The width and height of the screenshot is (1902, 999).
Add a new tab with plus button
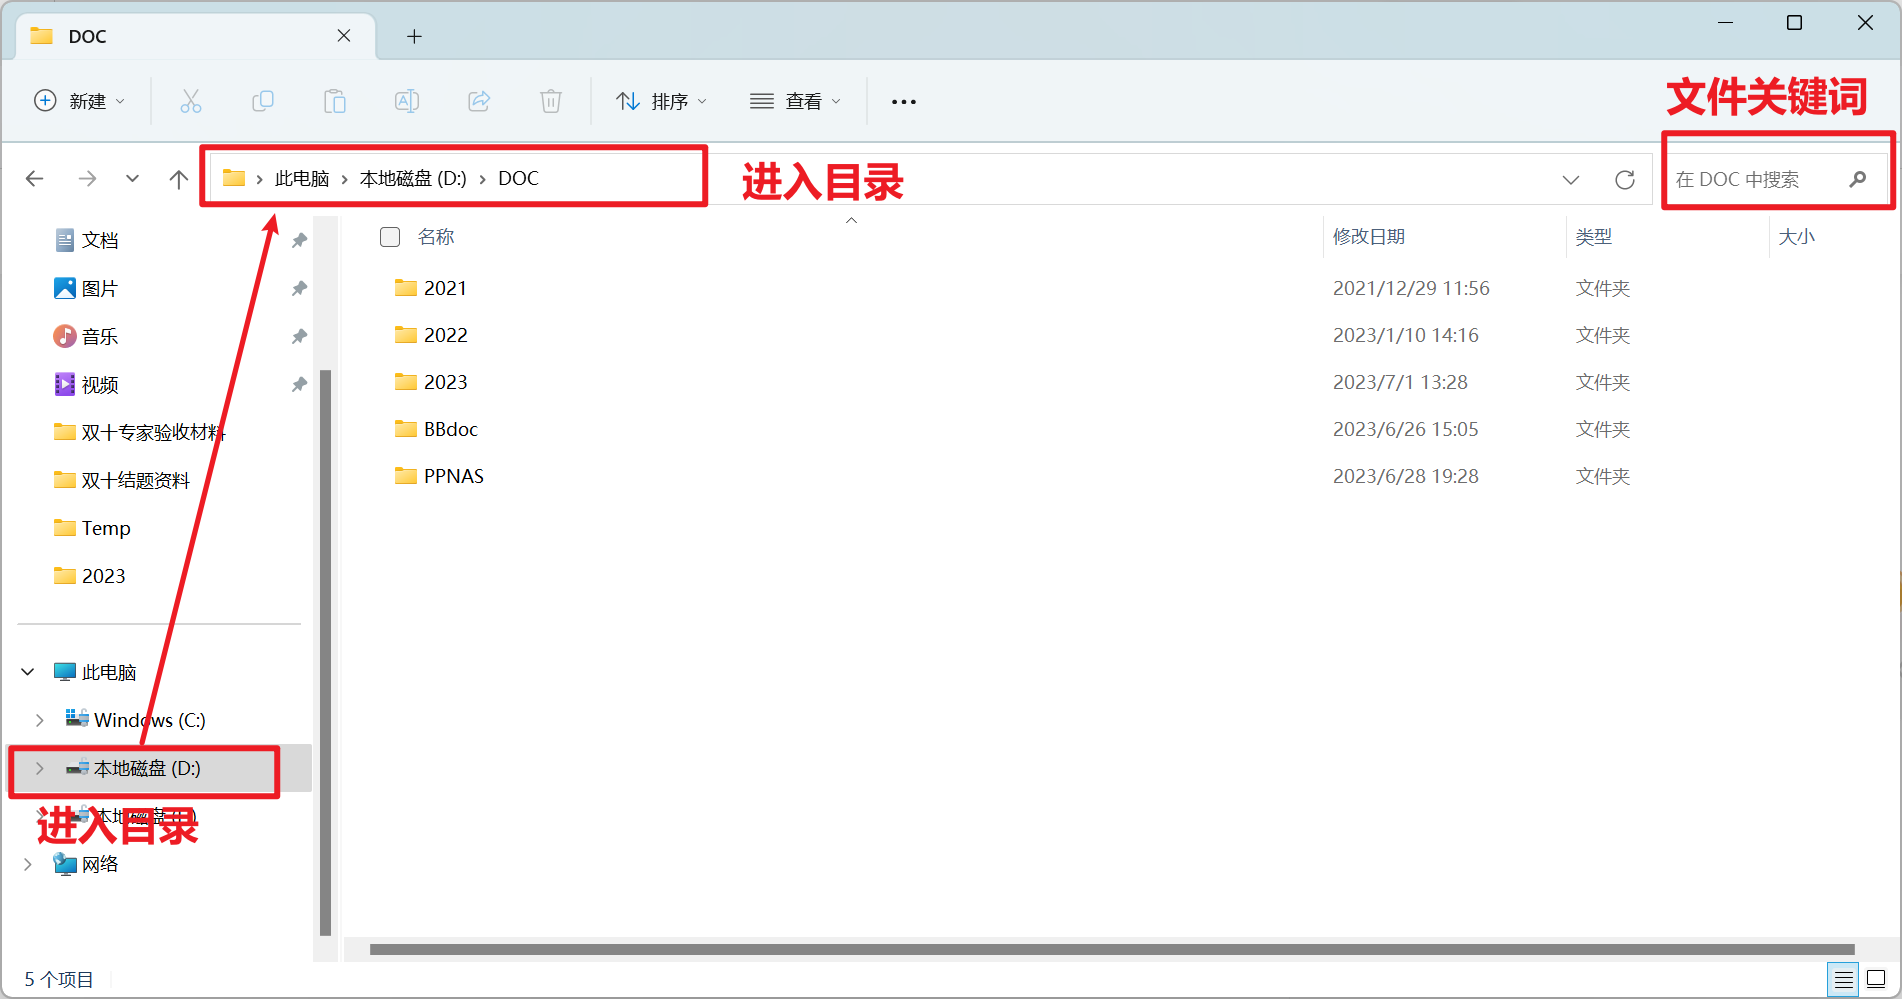coord(414,37)
